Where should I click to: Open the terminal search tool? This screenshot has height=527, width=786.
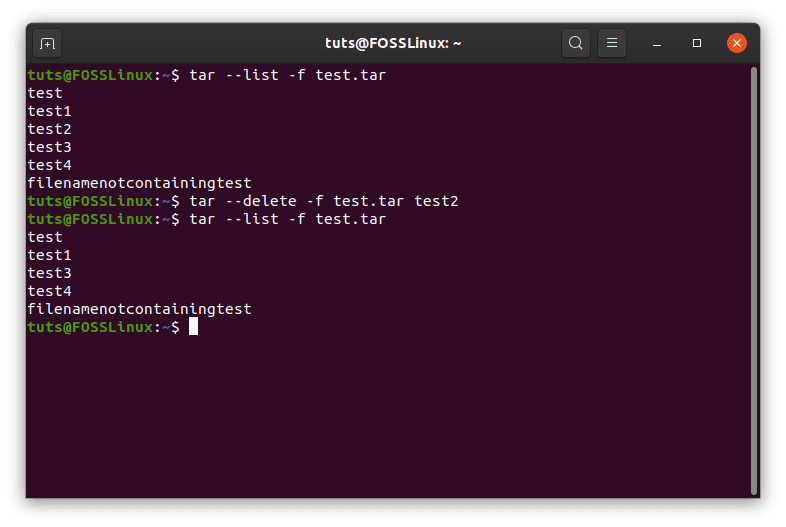pos(575,43)
